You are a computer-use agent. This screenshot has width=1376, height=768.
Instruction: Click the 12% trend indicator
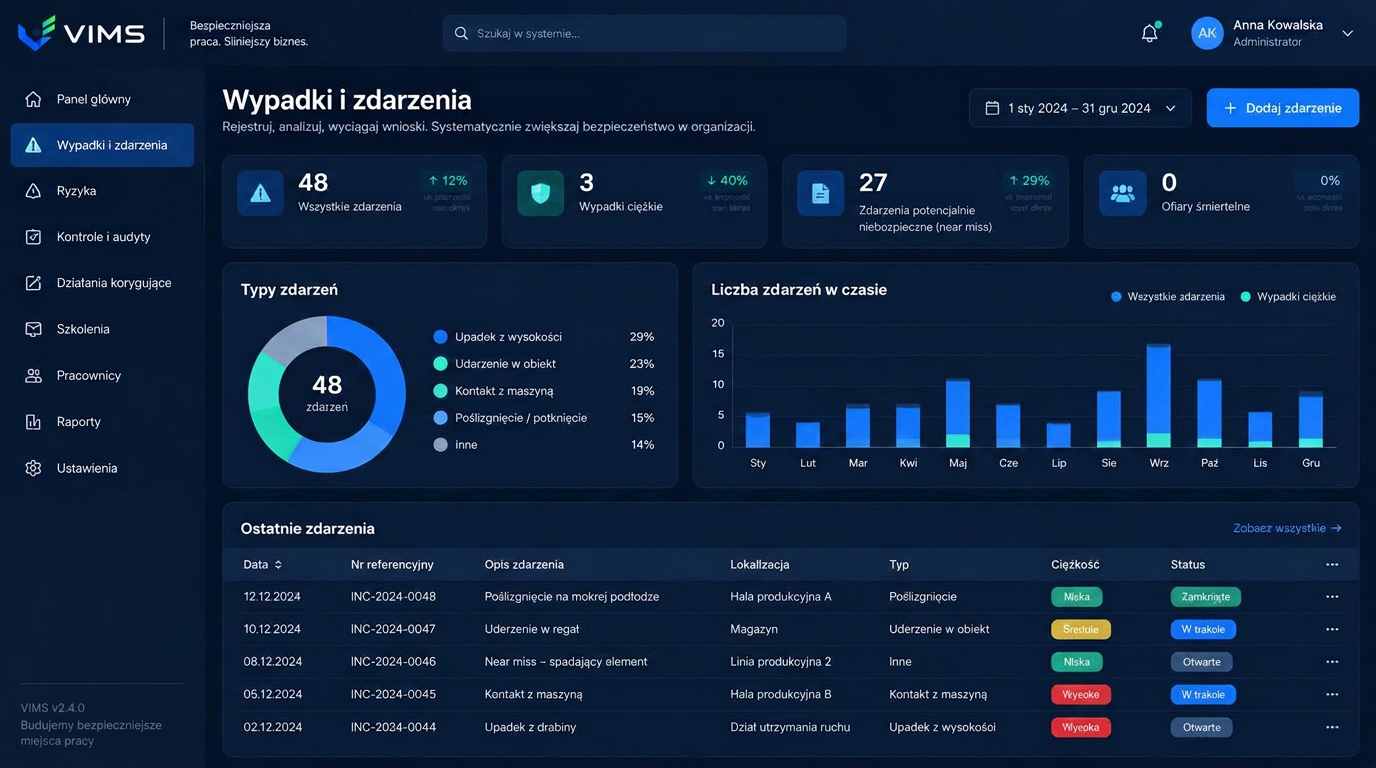[447, 181]
